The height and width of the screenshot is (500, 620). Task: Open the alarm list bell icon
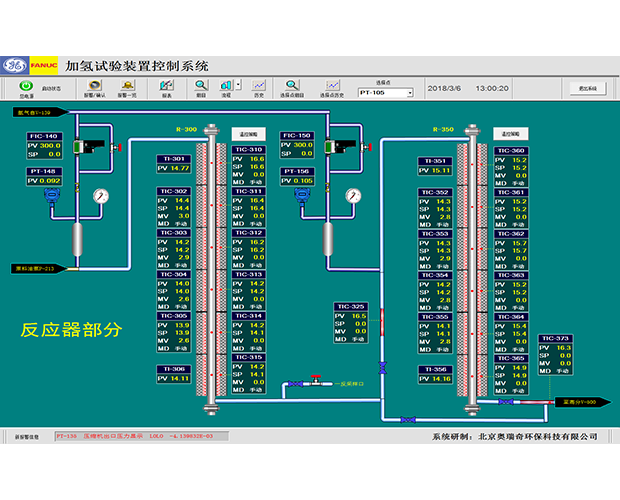pos(127,85)
